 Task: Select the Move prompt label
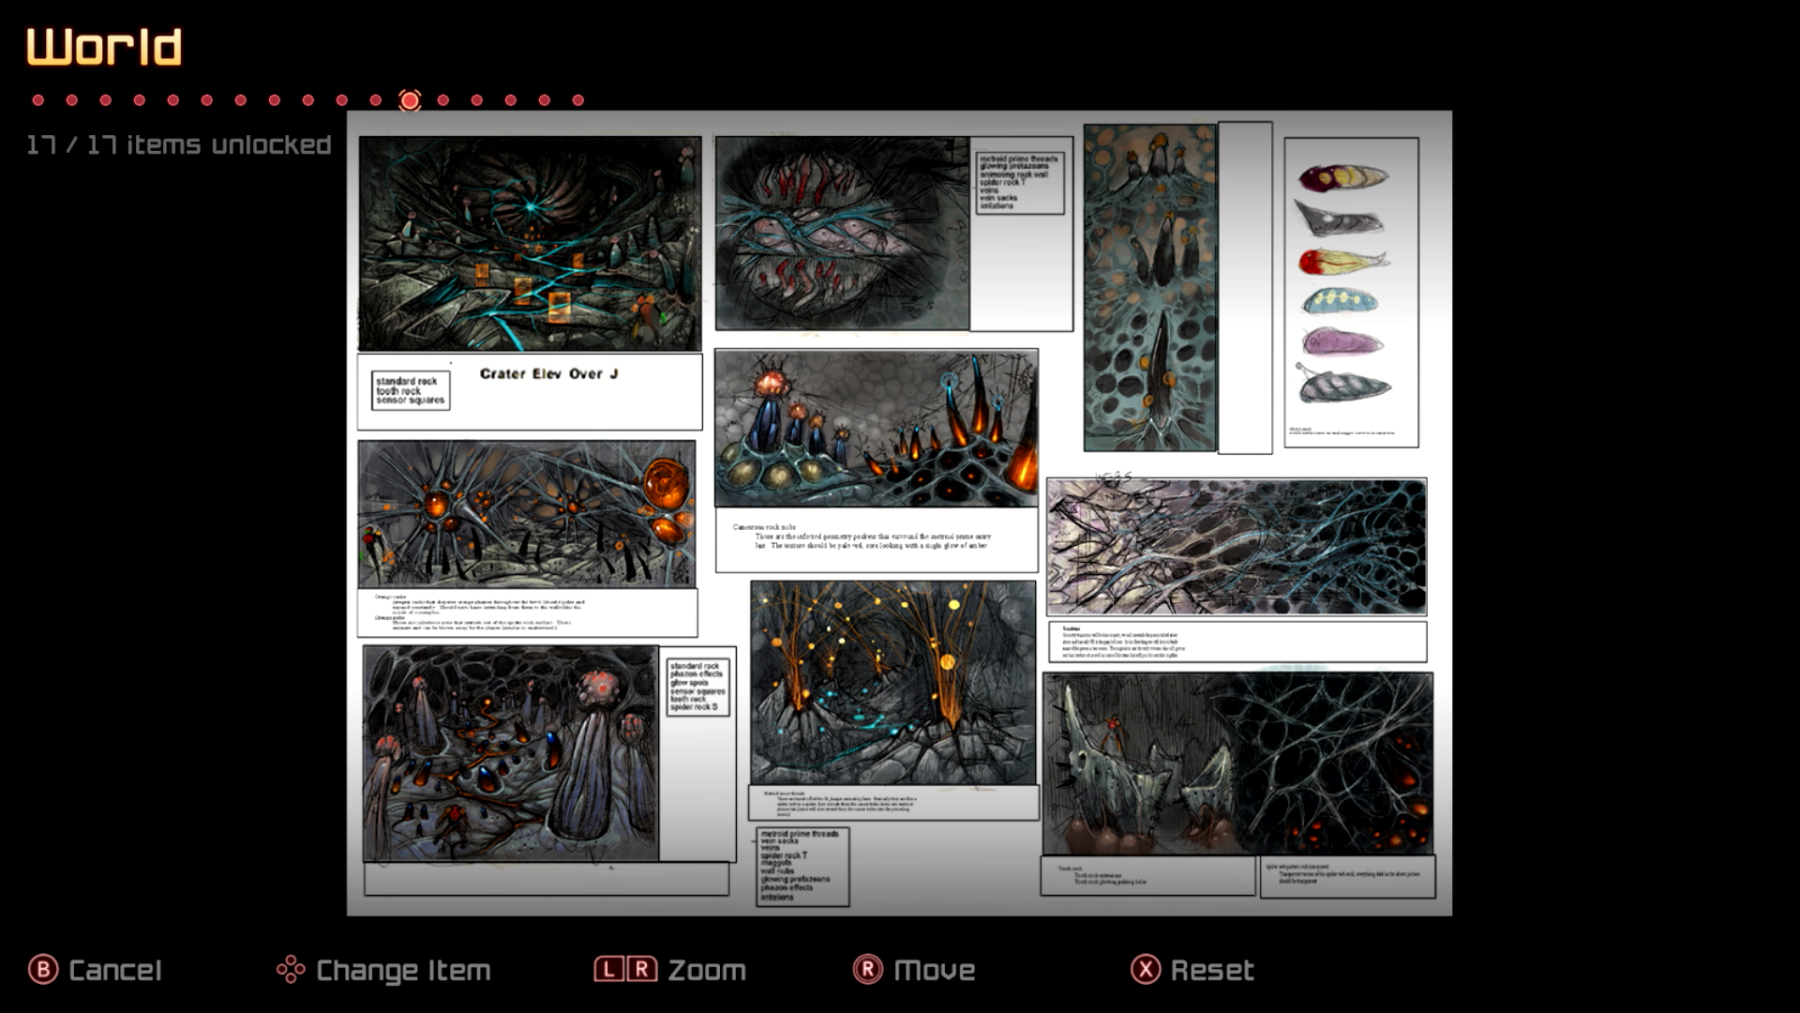(934, 970)
